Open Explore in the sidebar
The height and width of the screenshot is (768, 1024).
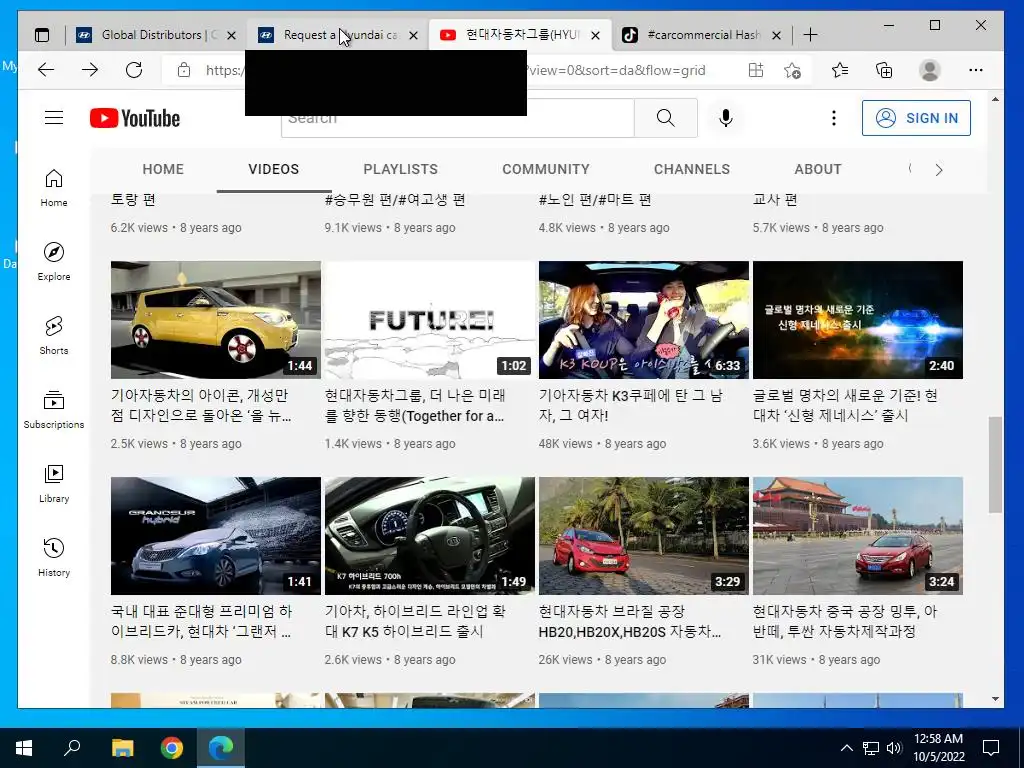coord(54,262)
